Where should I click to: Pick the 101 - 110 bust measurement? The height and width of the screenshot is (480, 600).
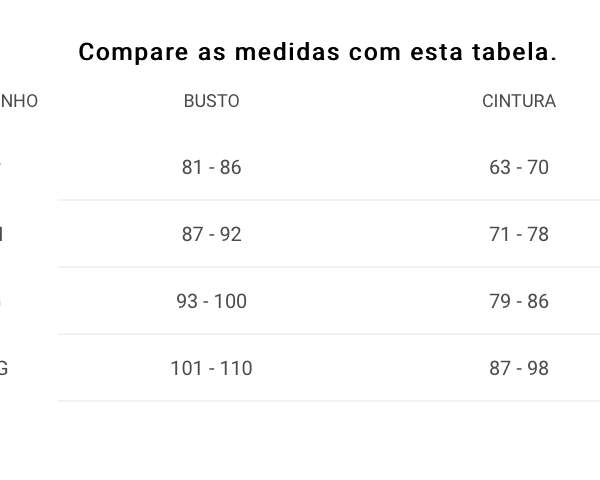coord(212,368)
